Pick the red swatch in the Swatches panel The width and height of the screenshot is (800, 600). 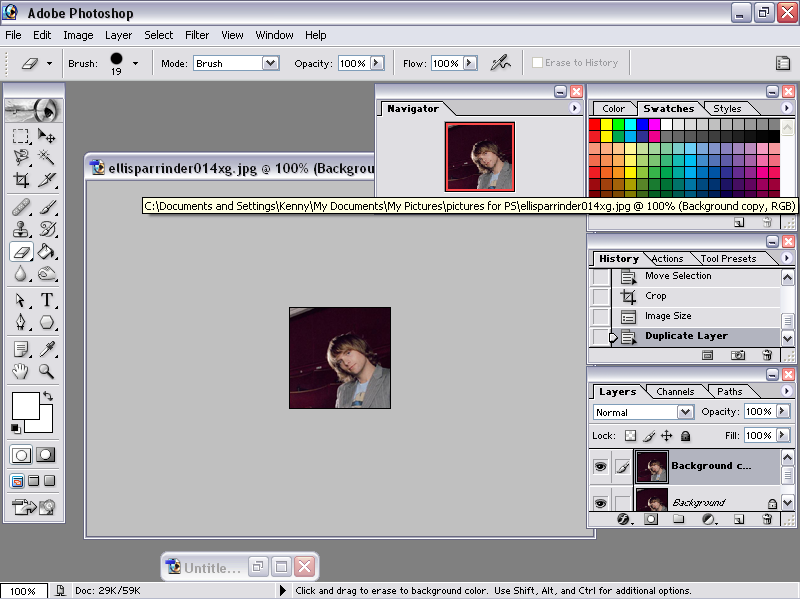593,123
